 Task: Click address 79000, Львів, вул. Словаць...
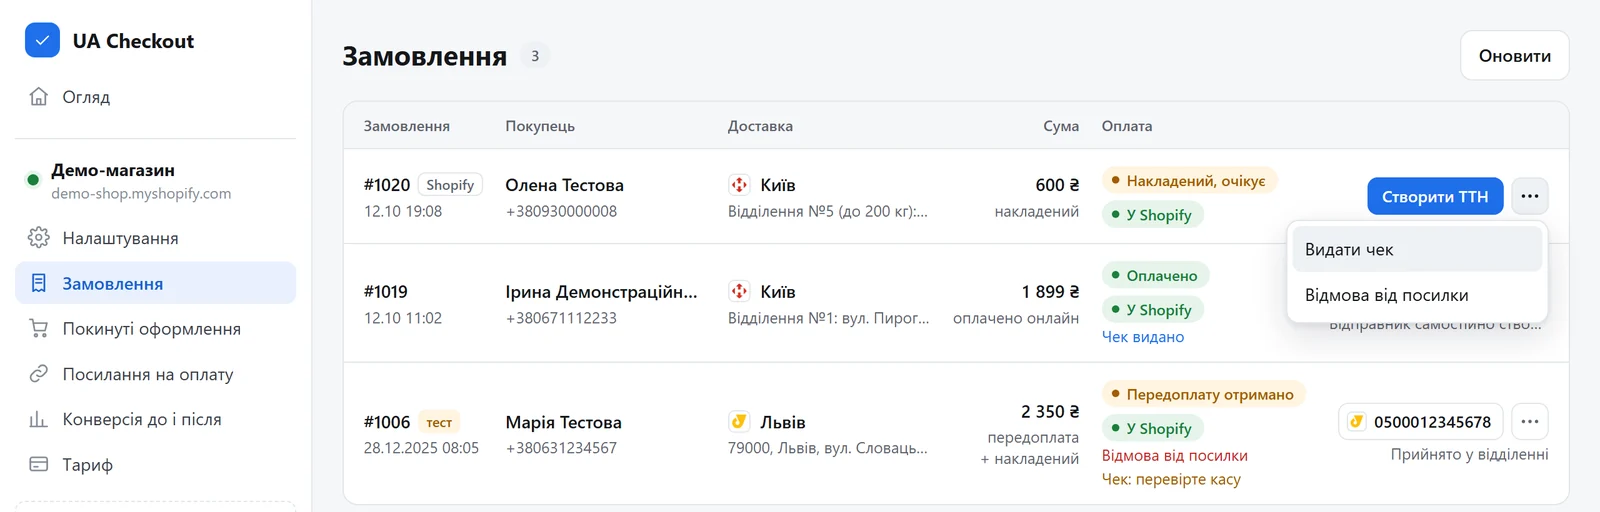pos(828,448)
